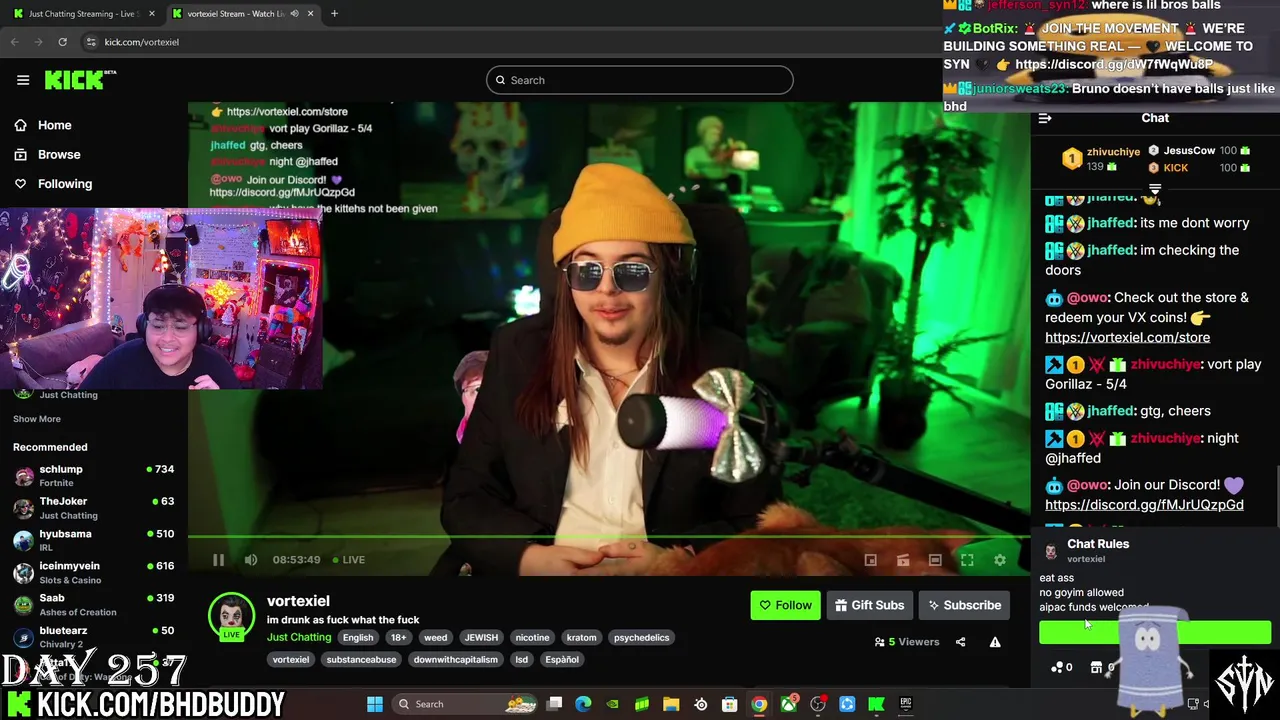The height and width of the screenshot is (720, 1280).
Task: Open Google Chrome from taskbar
Action: [759, 704]
